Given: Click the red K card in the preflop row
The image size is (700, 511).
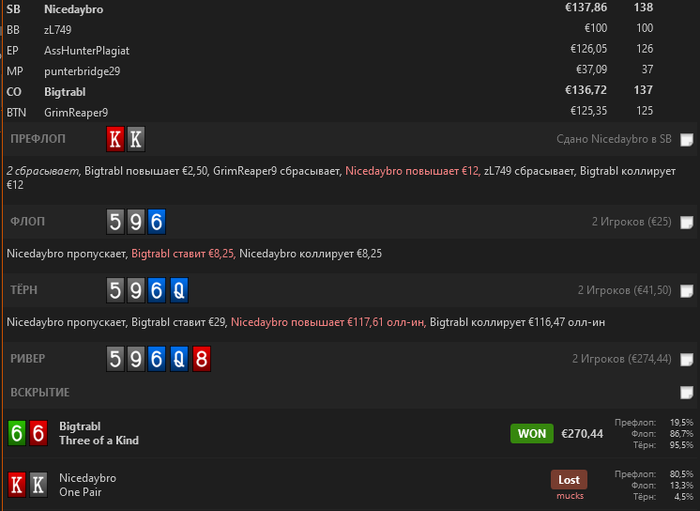Looking at the screenshot, I should pos(115,139).
